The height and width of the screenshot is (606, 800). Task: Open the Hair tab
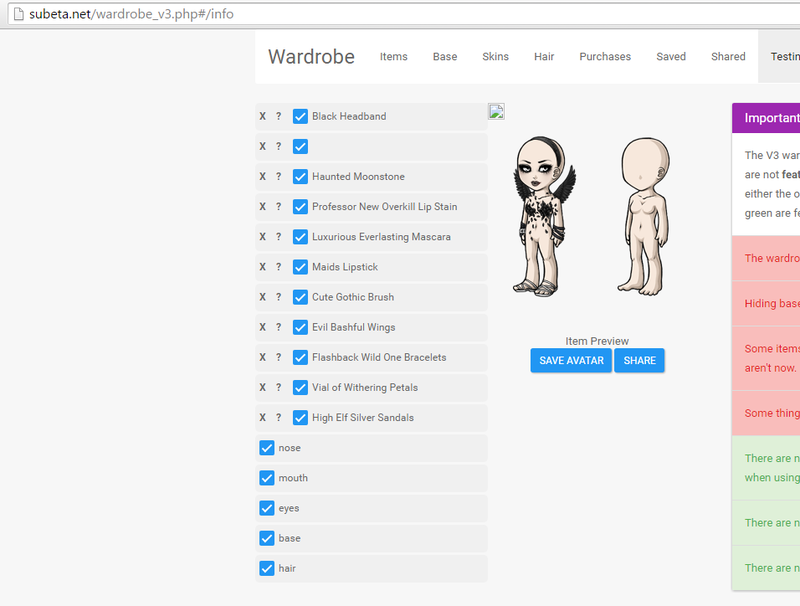[544, 57]
